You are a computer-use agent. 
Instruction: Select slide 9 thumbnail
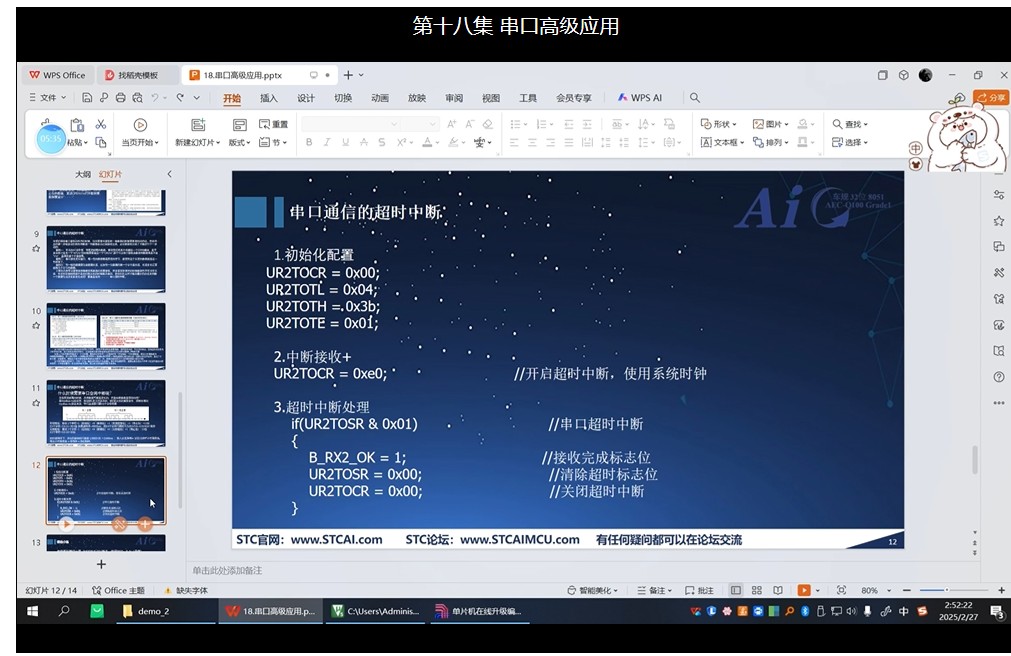tap(106, 259)
